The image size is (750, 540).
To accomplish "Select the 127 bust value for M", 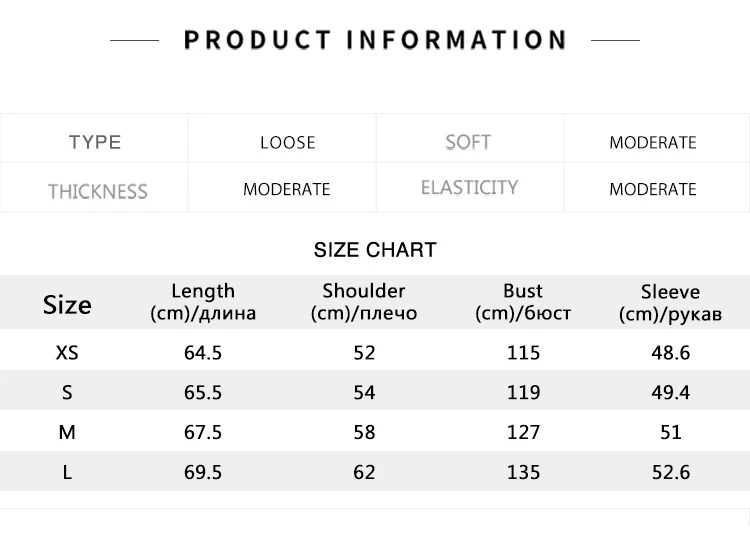I will [523, 432].
